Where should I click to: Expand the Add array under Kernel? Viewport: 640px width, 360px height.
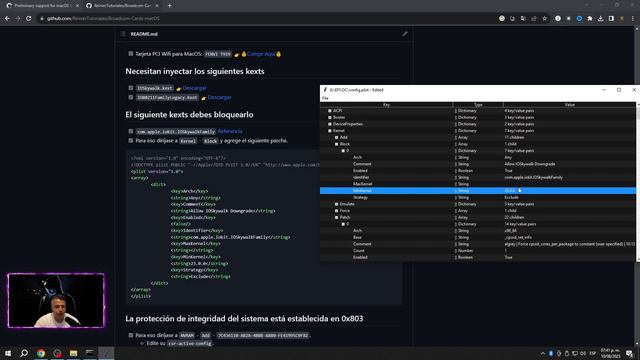tap(336, 138)
